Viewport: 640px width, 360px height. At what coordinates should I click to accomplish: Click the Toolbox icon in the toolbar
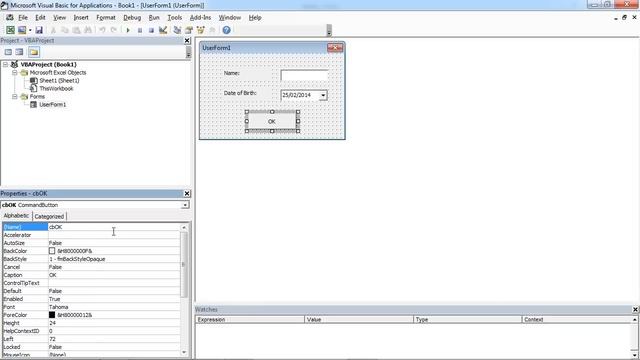click(x=212, y=30)
